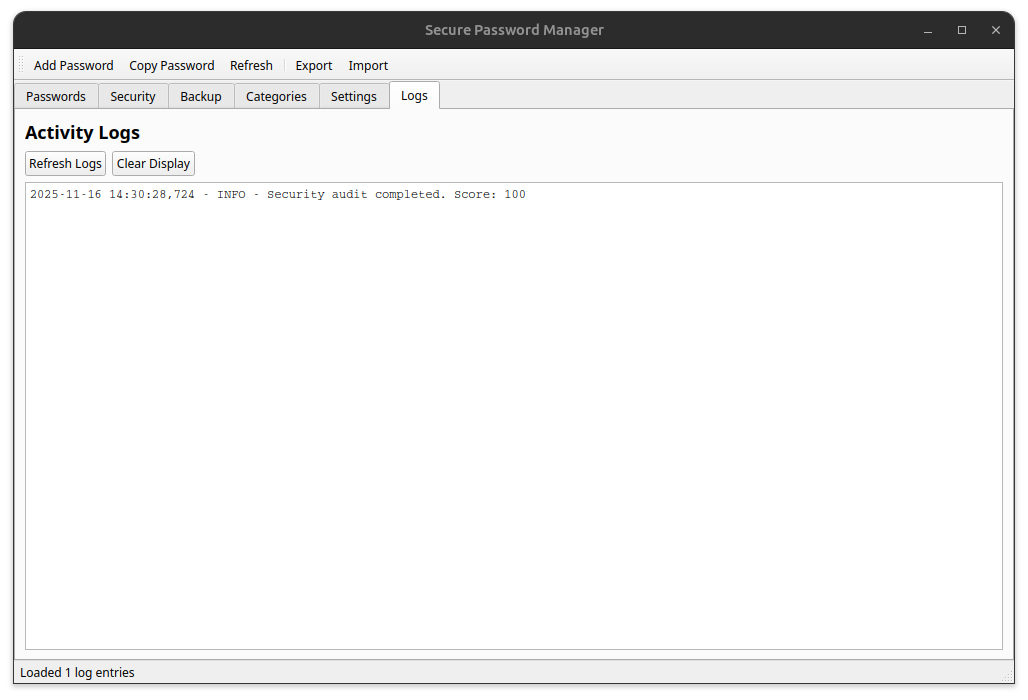Go to the Backup tab
This screenshot has width=1028, height=700.
pyautogui.click(x=201, y=96)
